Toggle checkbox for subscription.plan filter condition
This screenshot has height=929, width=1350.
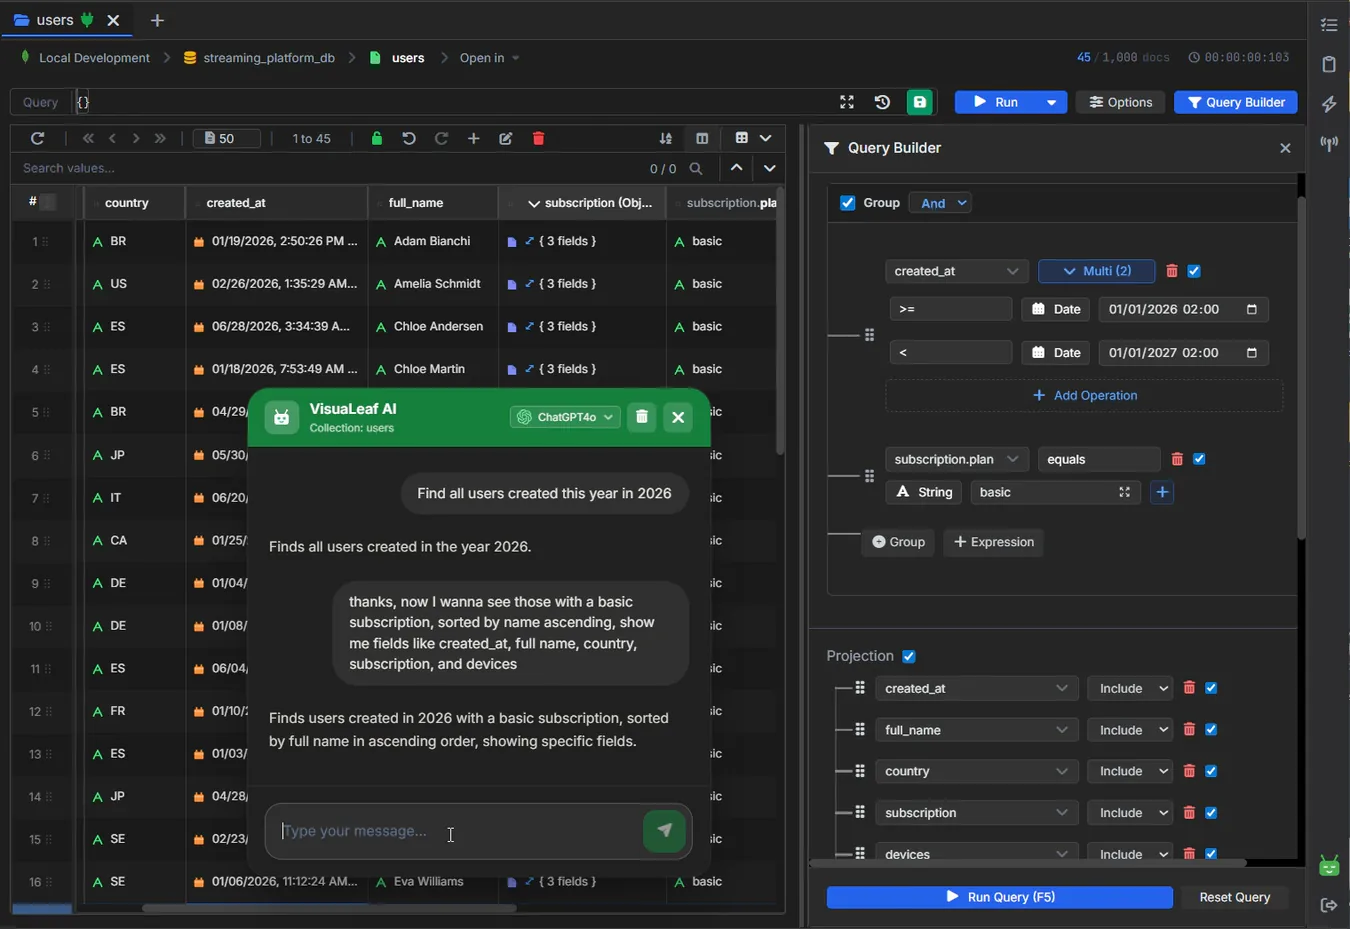pyautogui.click(x=1199, y=459)
